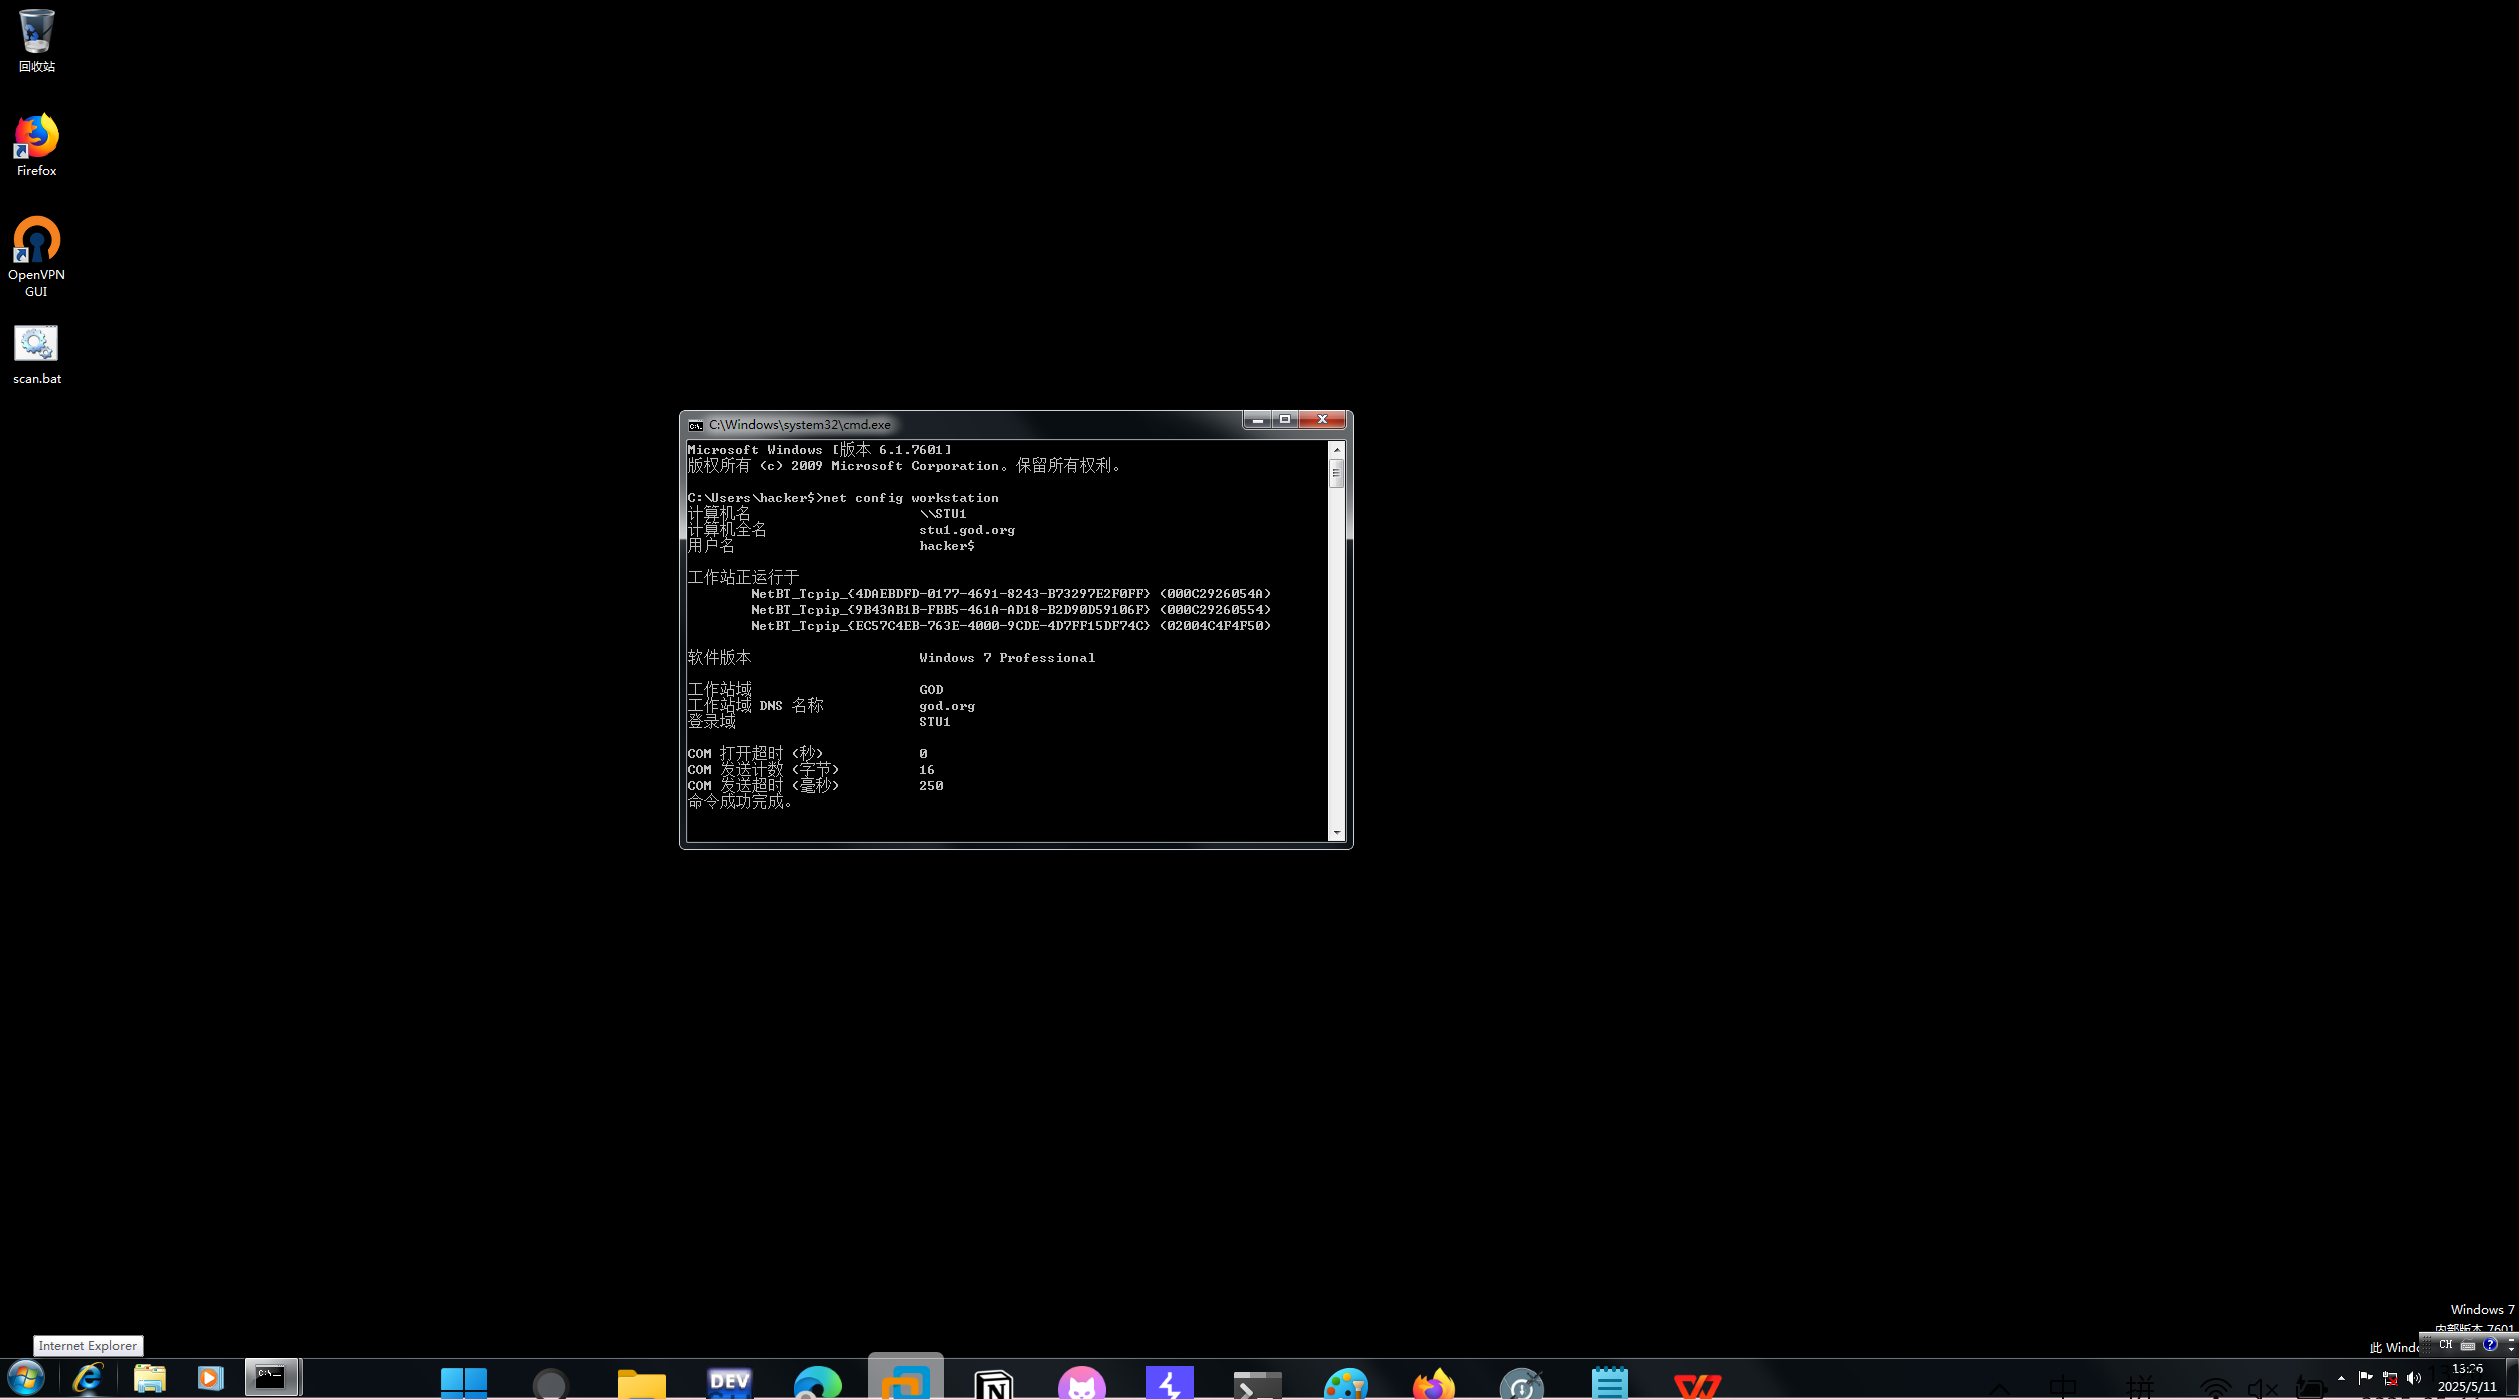
Task: Click the language bar help icon
Action: click(2490, 1345)
